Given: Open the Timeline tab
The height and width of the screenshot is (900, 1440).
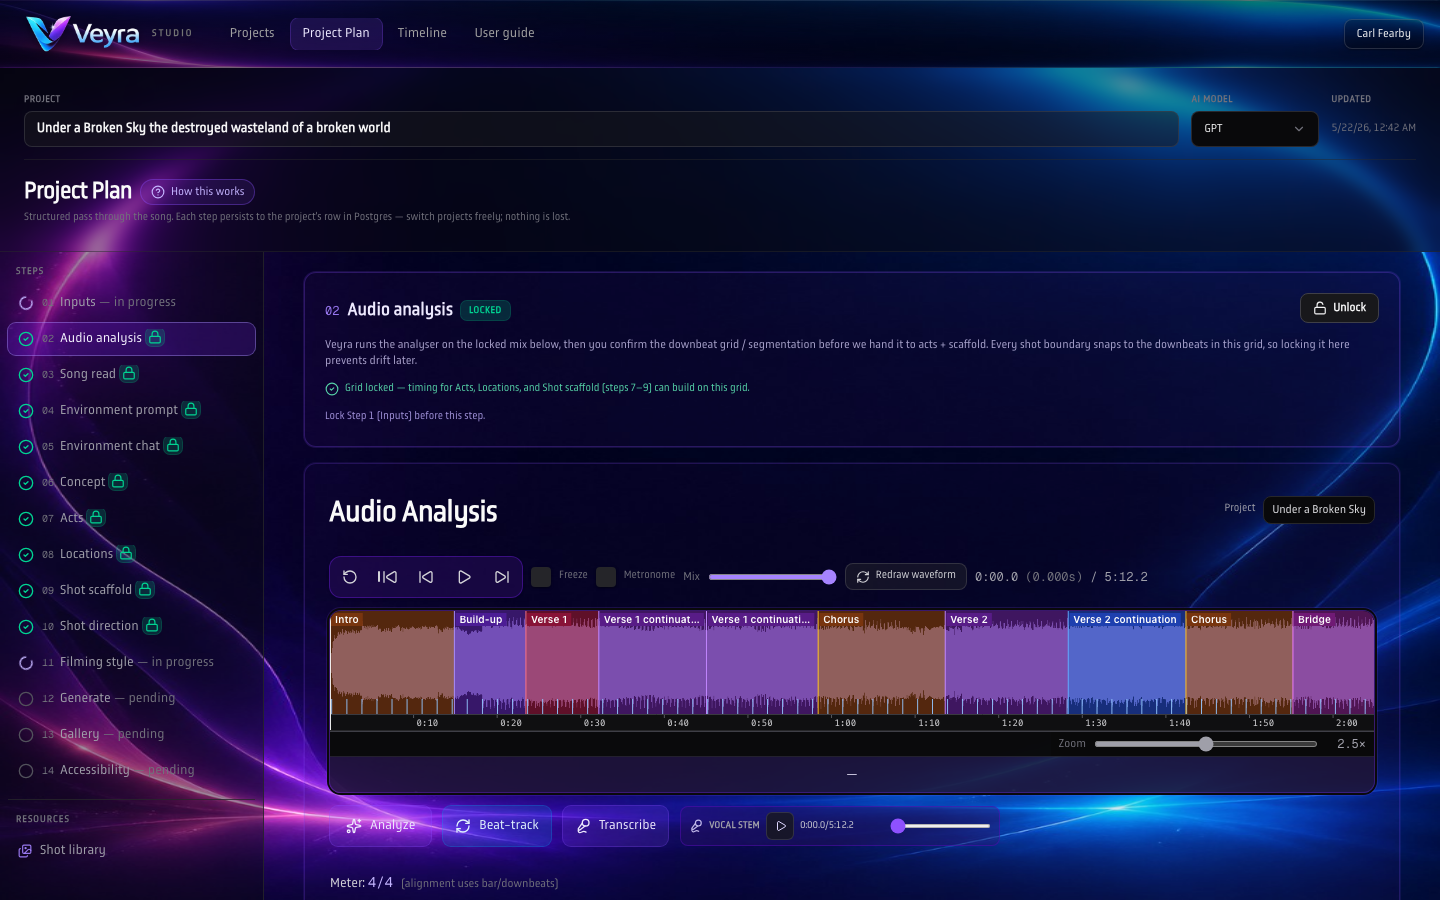Looking at the screenshot, I should (x=422, y=33).
